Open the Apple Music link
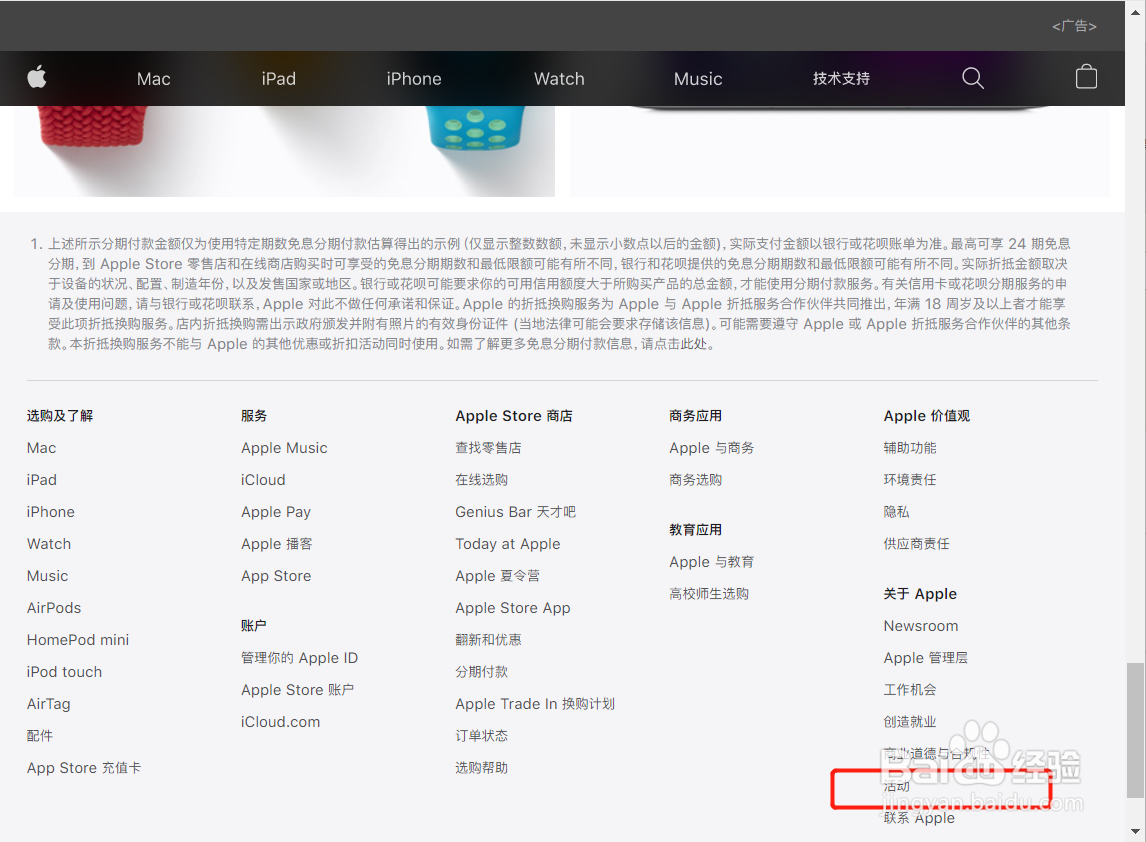 coord(284,448)
